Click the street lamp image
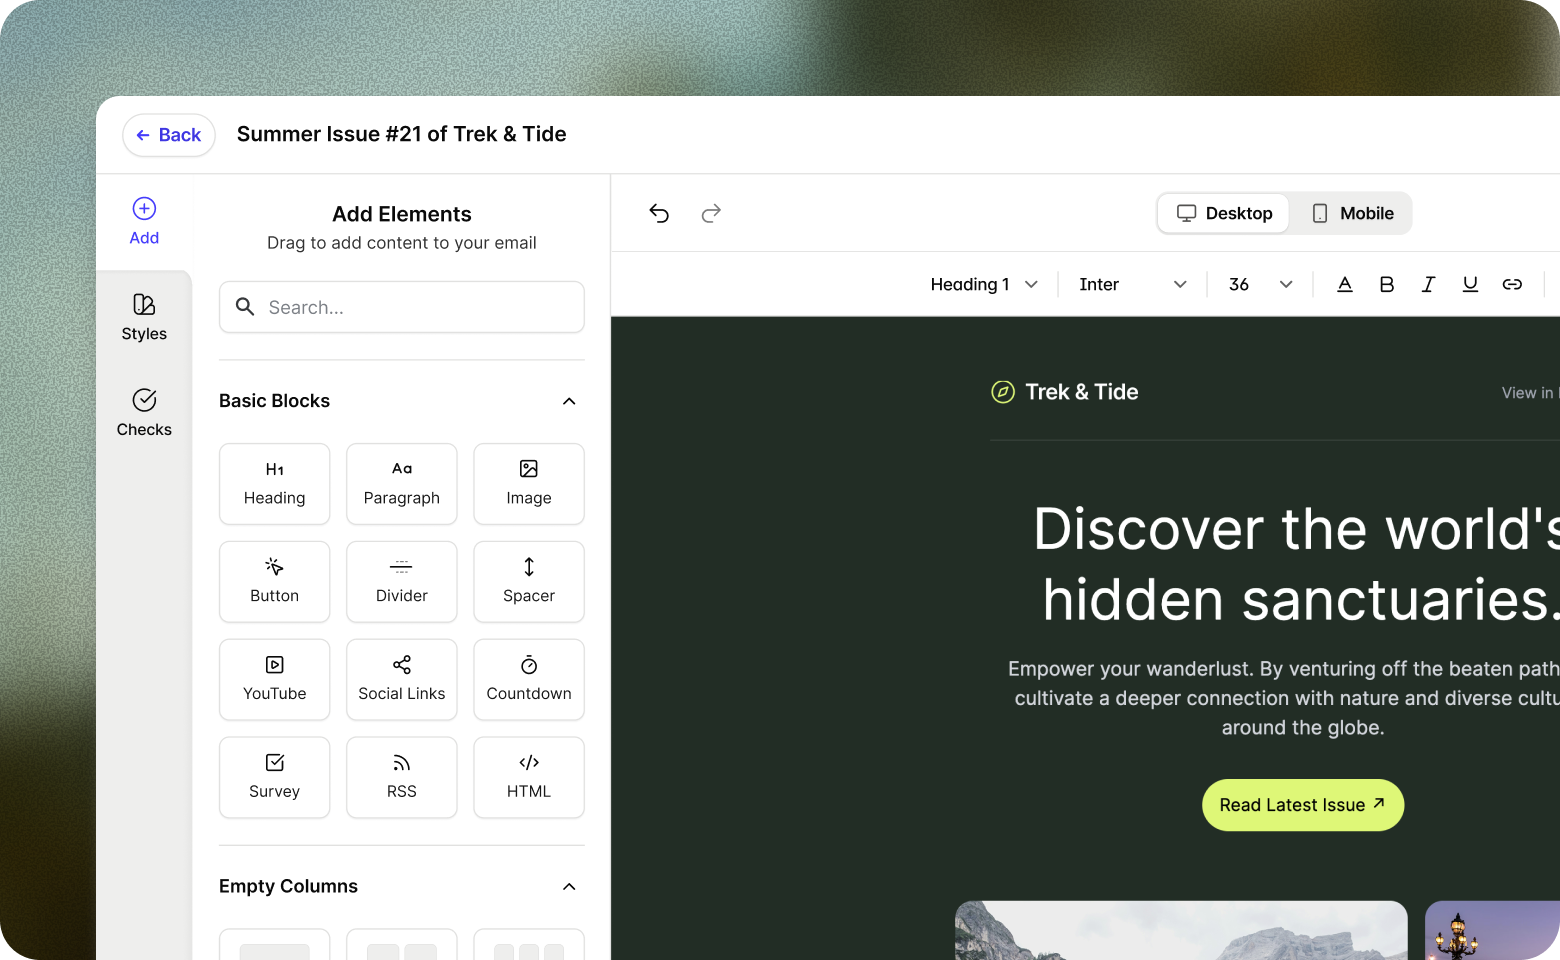 (x=1492, y=931)
